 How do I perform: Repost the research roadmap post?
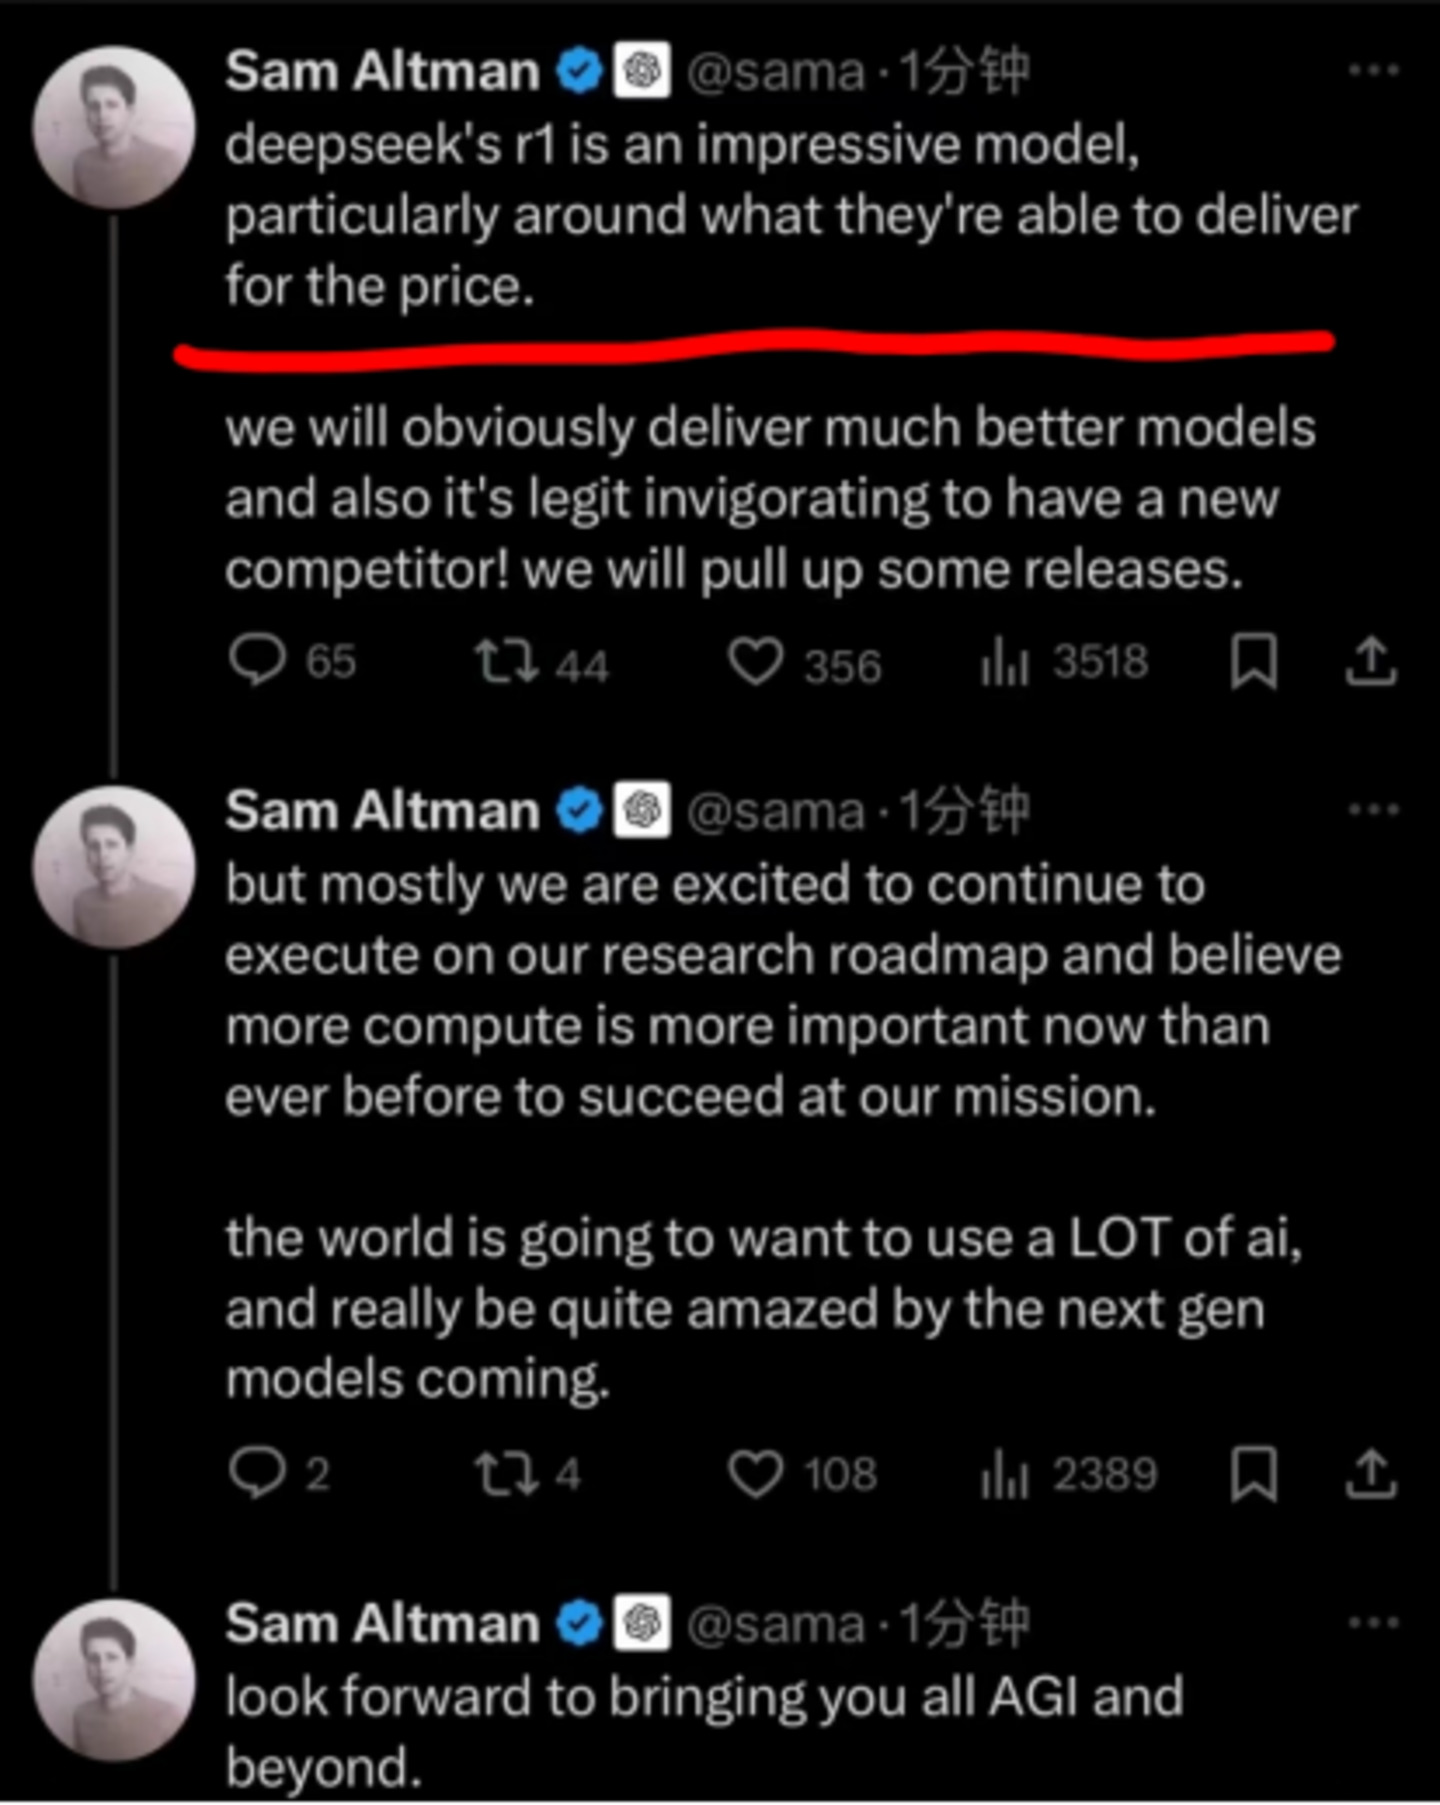click(506, 1473)
